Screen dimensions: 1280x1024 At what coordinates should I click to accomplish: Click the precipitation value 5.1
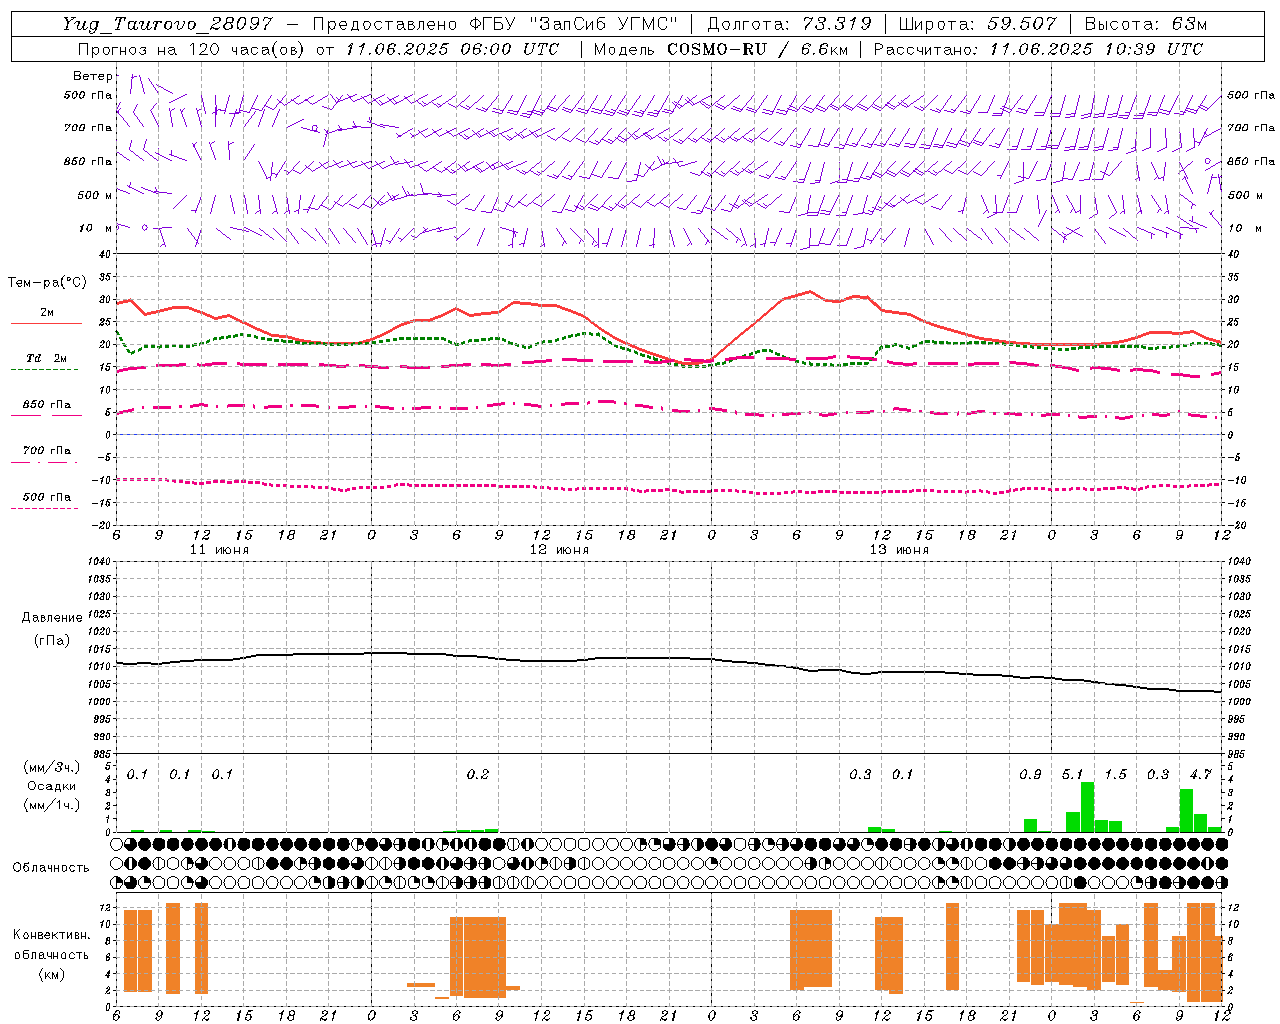(1072, 775)
